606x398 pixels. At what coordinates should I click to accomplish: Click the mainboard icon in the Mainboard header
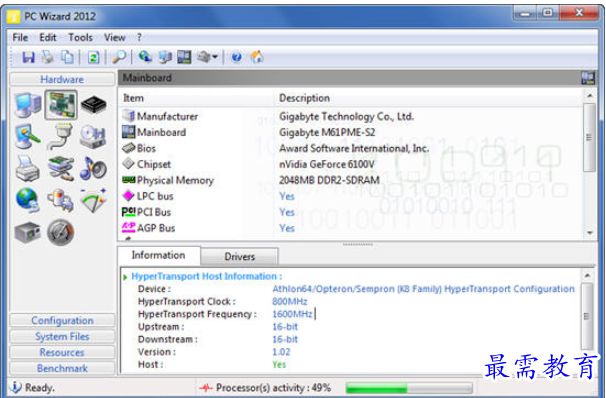pyautogui.click(x=588, y=78)
